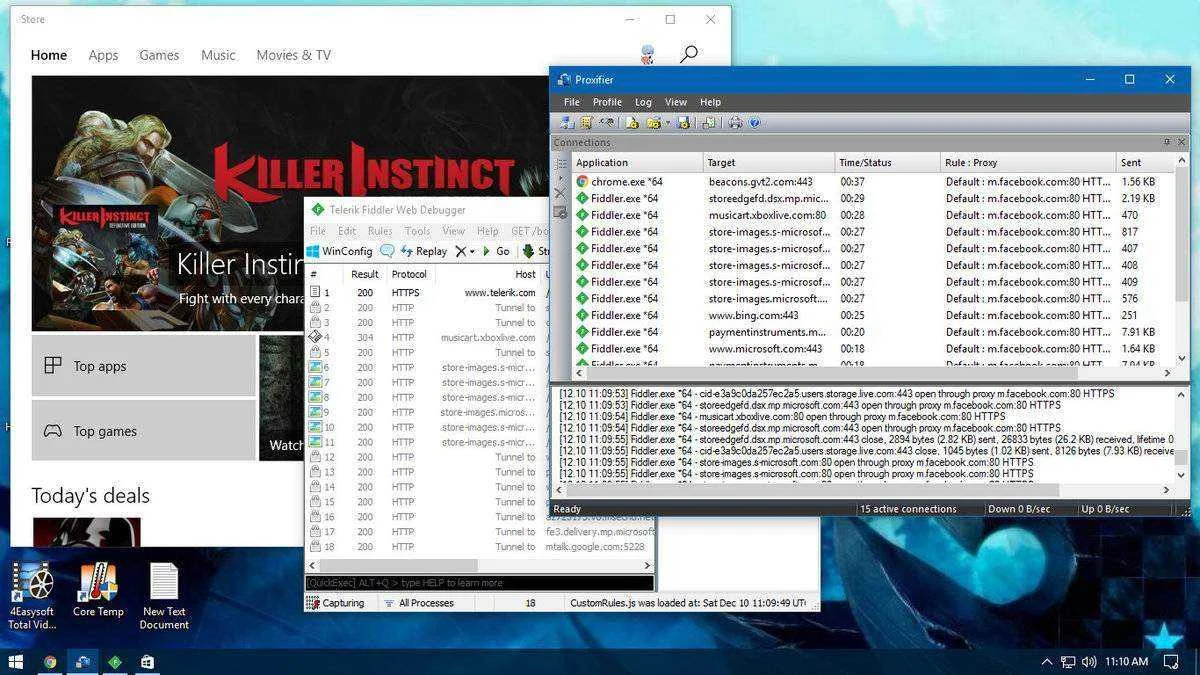The height and width of the screenshot is (675, 1200).
Task: Click the Go button in Fiddler toolbar
Action: click(x=496, y=251)
